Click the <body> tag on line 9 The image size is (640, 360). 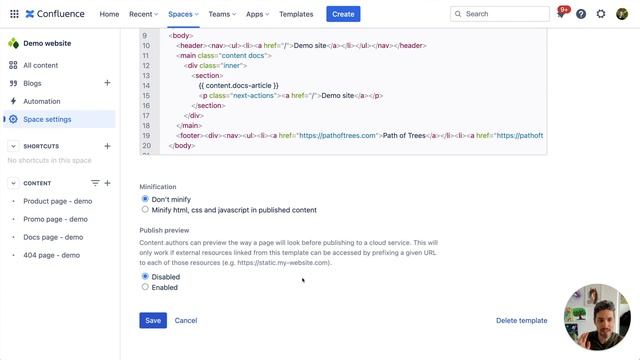[x=181, y=36]
